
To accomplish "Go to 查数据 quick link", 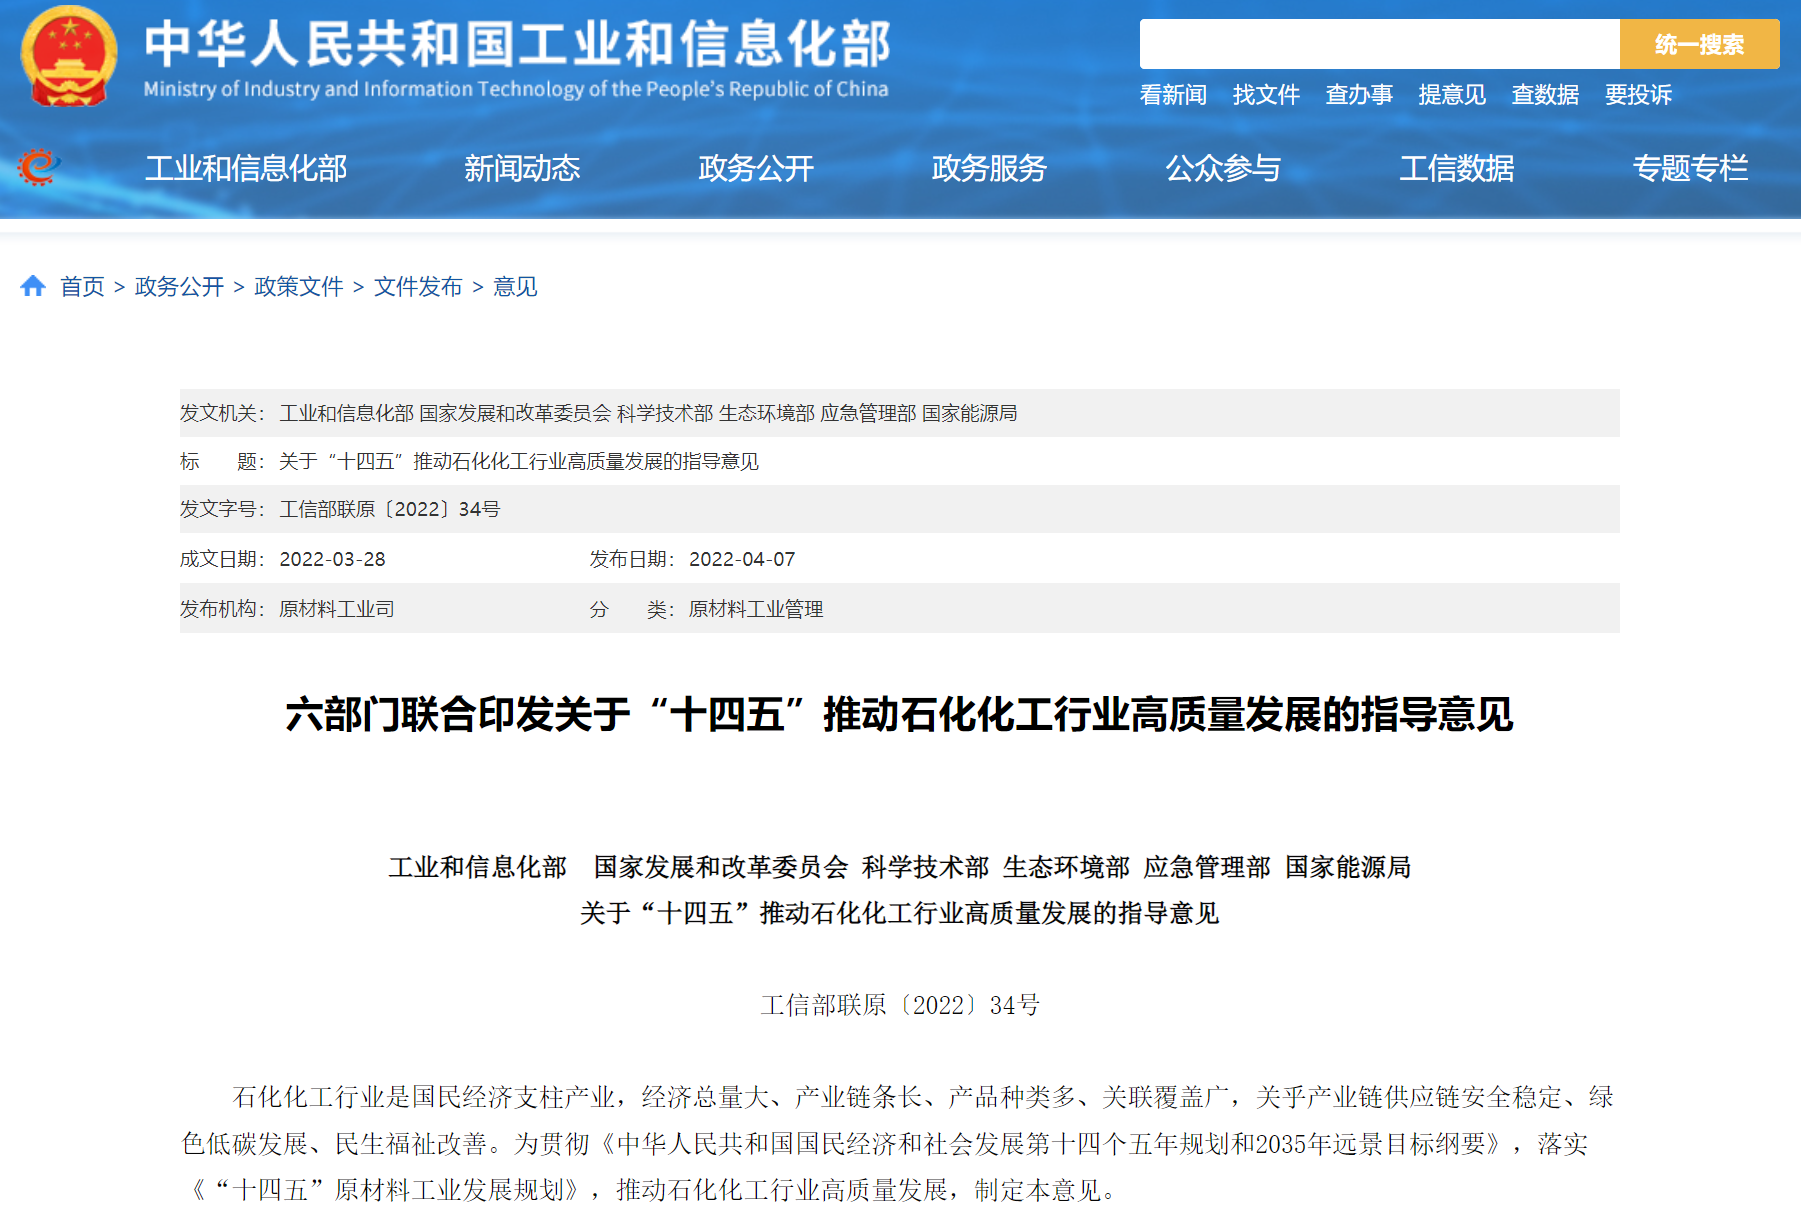I will coord(1545,95).
